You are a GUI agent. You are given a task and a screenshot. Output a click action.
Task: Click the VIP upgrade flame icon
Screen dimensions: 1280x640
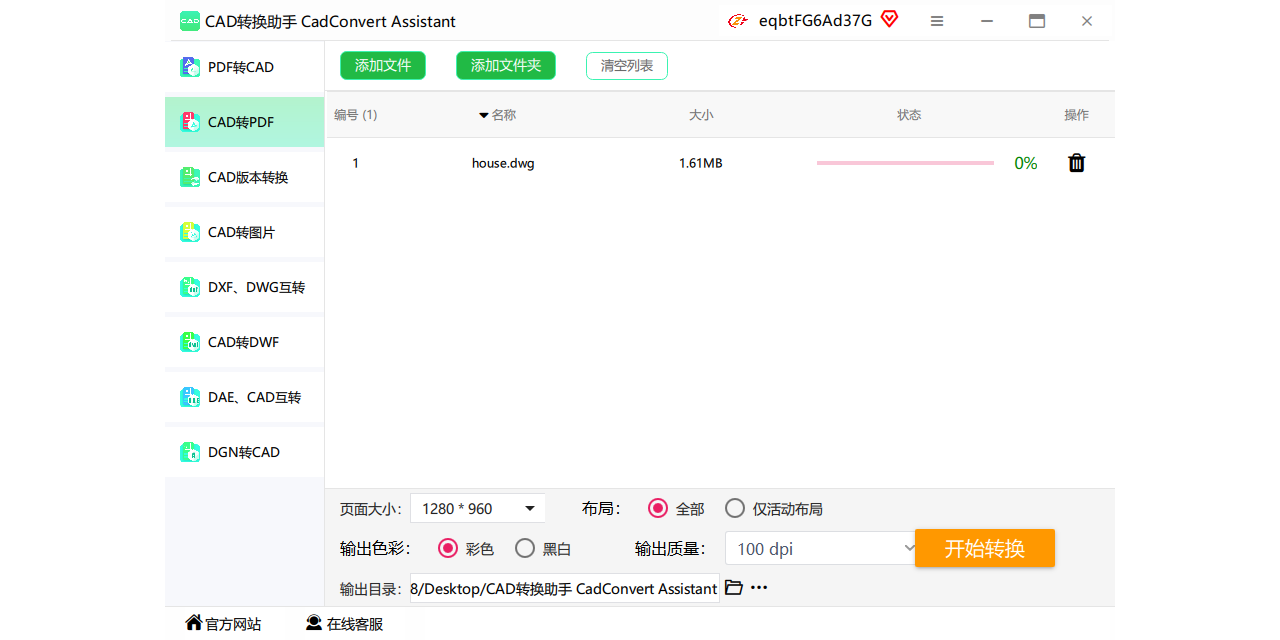tap(737, 20)
